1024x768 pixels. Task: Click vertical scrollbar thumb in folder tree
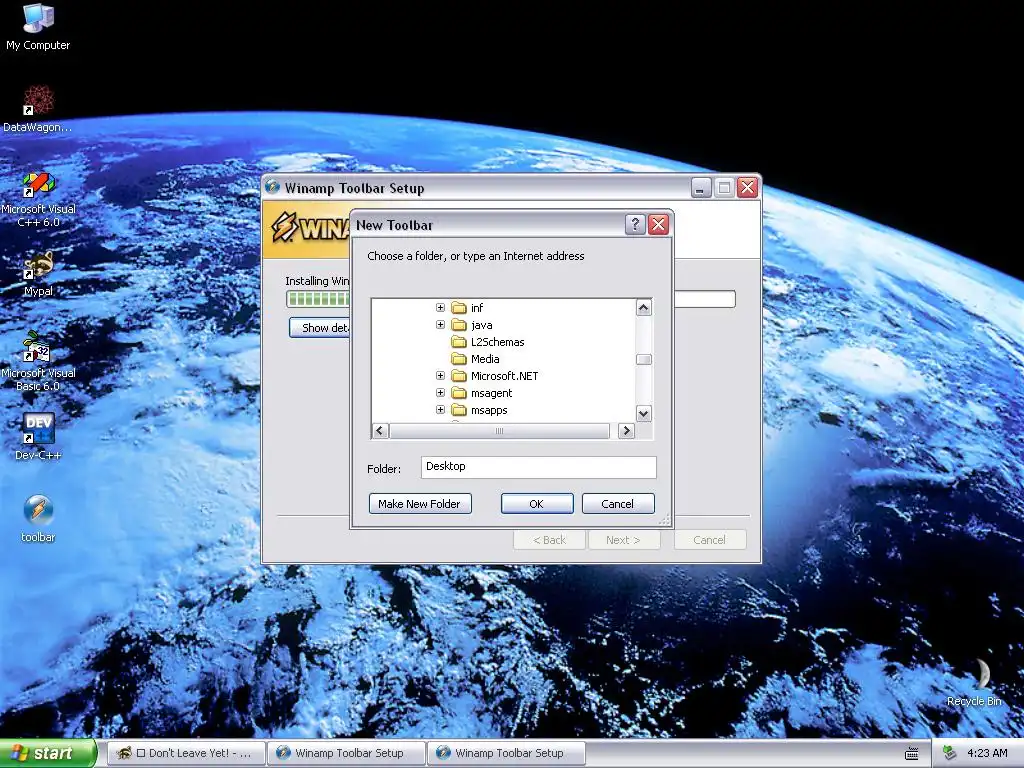coord(643,359)
